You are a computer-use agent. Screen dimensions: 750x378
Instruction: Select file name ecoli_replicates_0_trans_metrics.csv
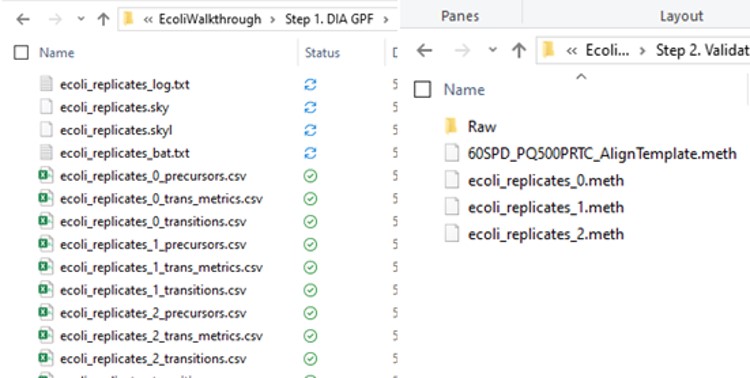pyautogui.click(x=161, y=199)
